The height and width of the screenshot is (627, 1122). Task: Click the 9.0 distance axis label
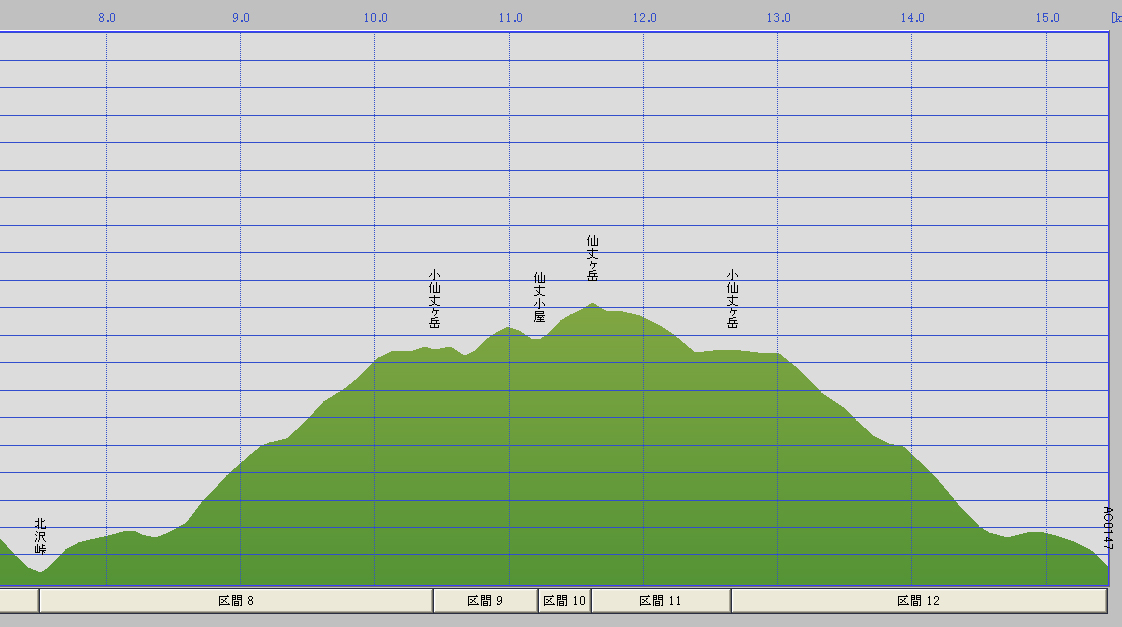point(241,17)
